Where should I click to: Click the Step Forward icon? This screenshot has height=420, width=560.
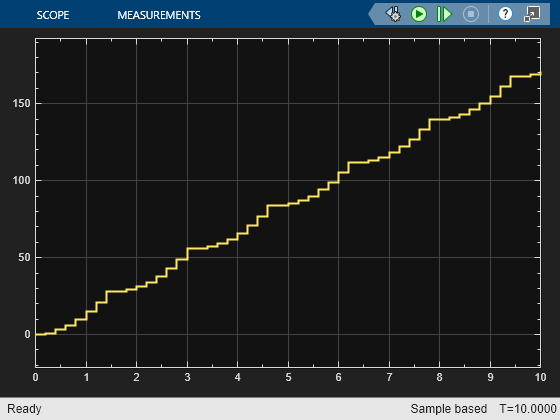point(444,14)
